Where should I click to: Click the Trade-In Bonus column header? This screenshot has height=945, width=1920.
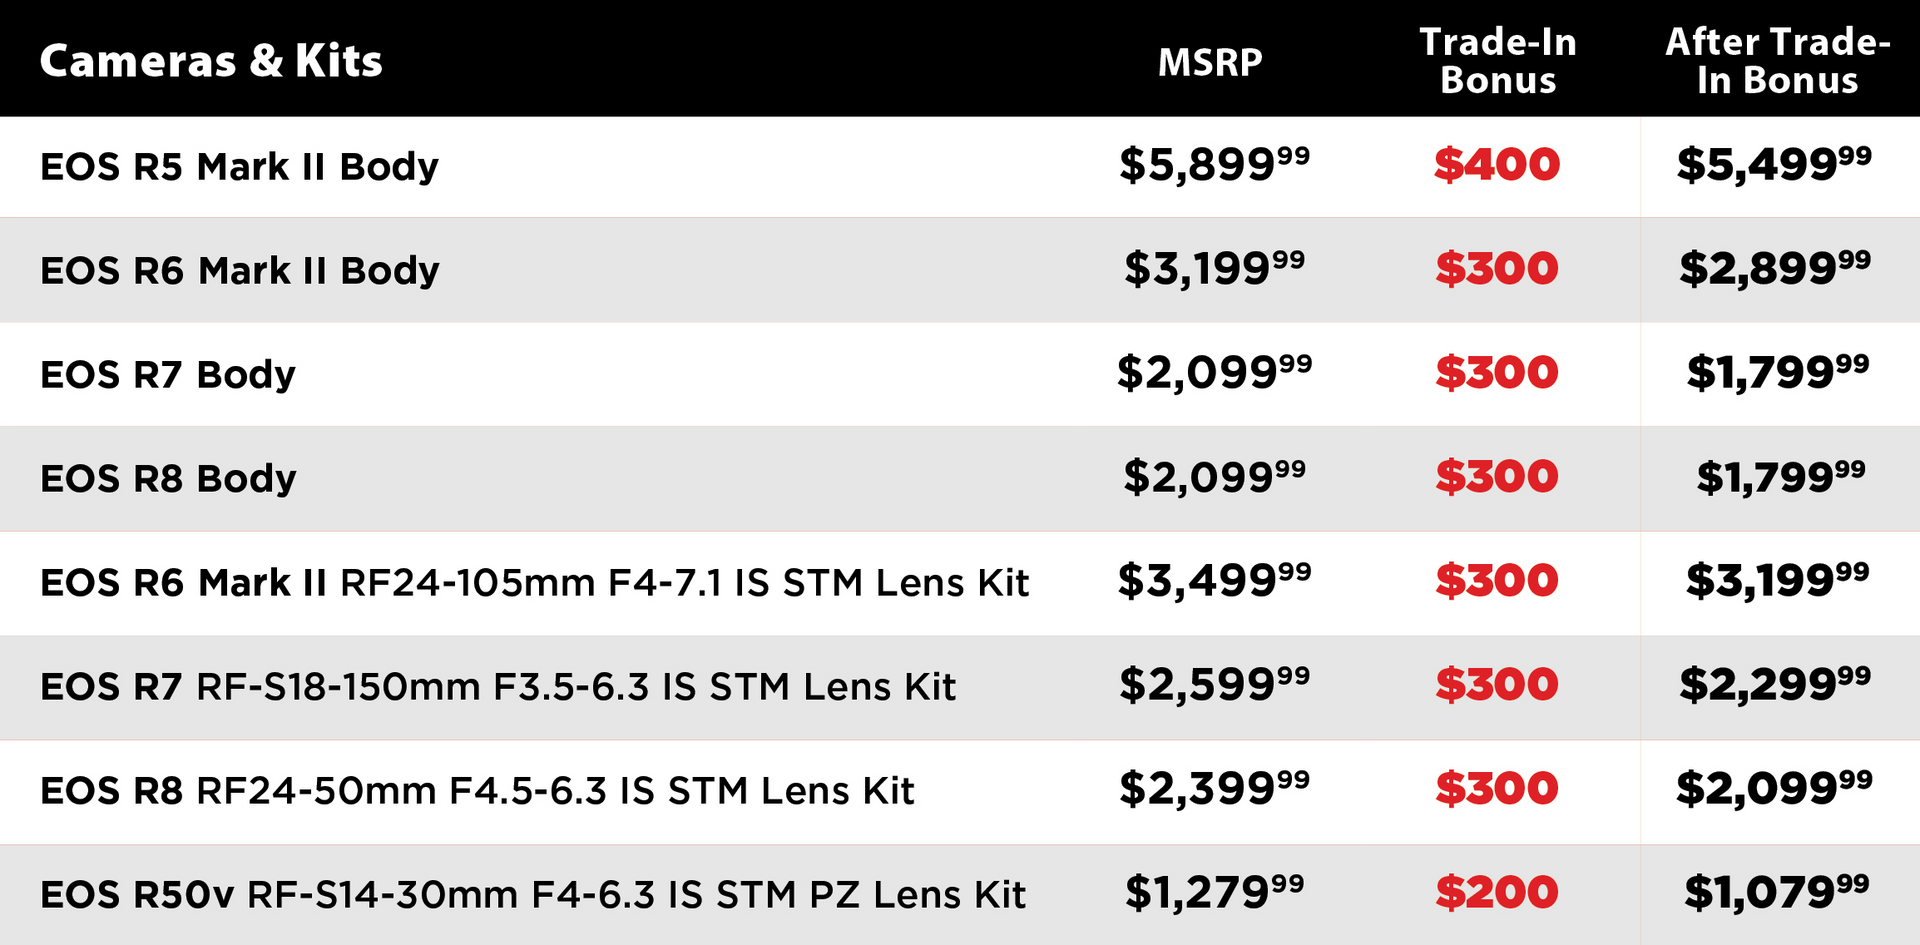[1498, 61]
